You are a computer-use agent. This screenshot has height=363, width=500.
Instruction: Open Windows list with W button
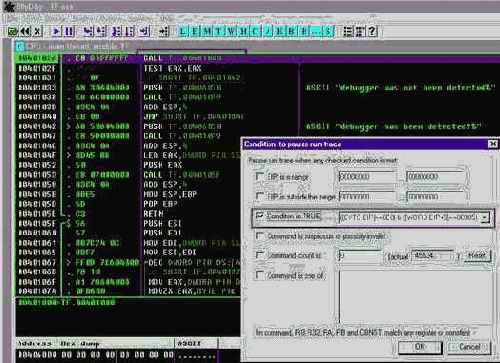point(231,32)
